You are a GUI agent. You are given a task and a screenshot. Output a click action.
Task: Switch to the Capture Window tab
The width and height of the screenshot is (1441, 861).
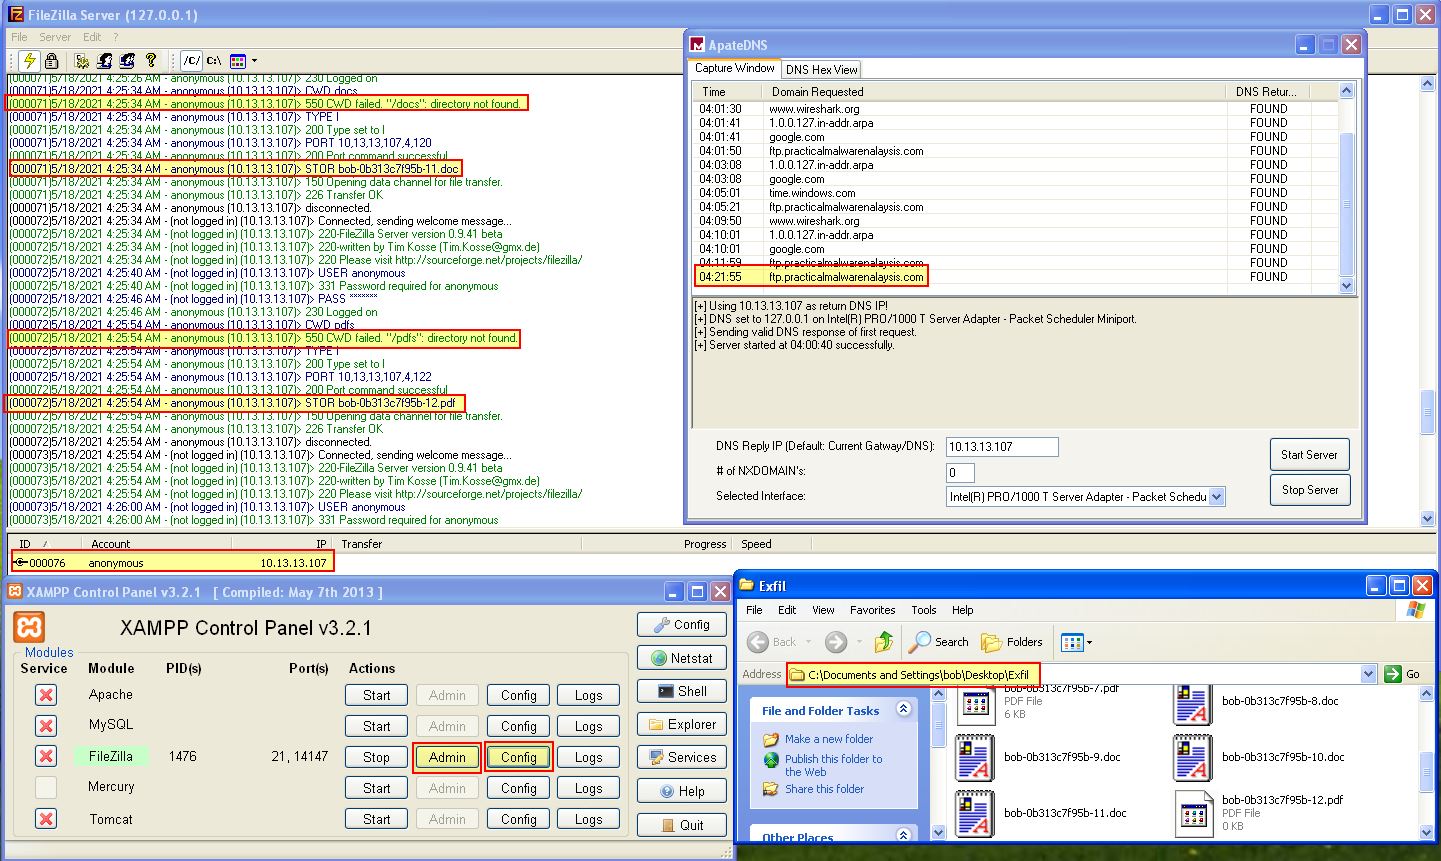(734, 68)
